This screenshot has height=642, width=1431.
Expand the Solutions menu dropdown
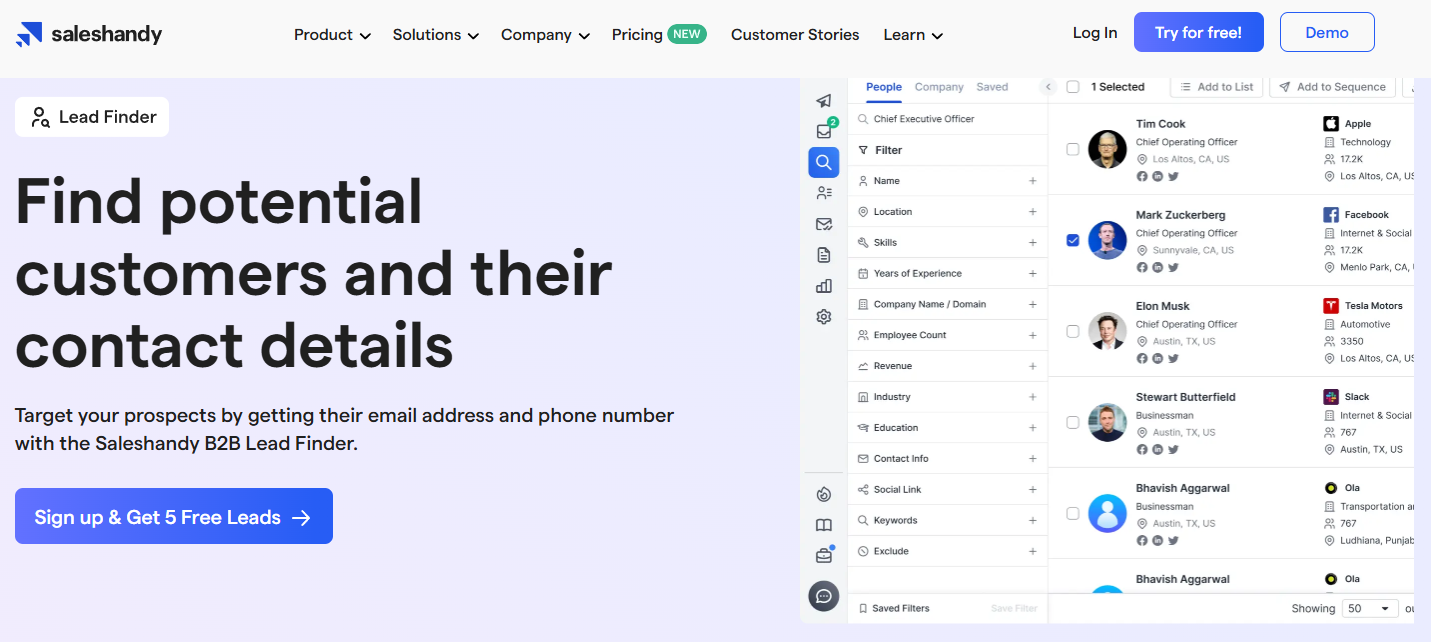[x=436, y=35]
